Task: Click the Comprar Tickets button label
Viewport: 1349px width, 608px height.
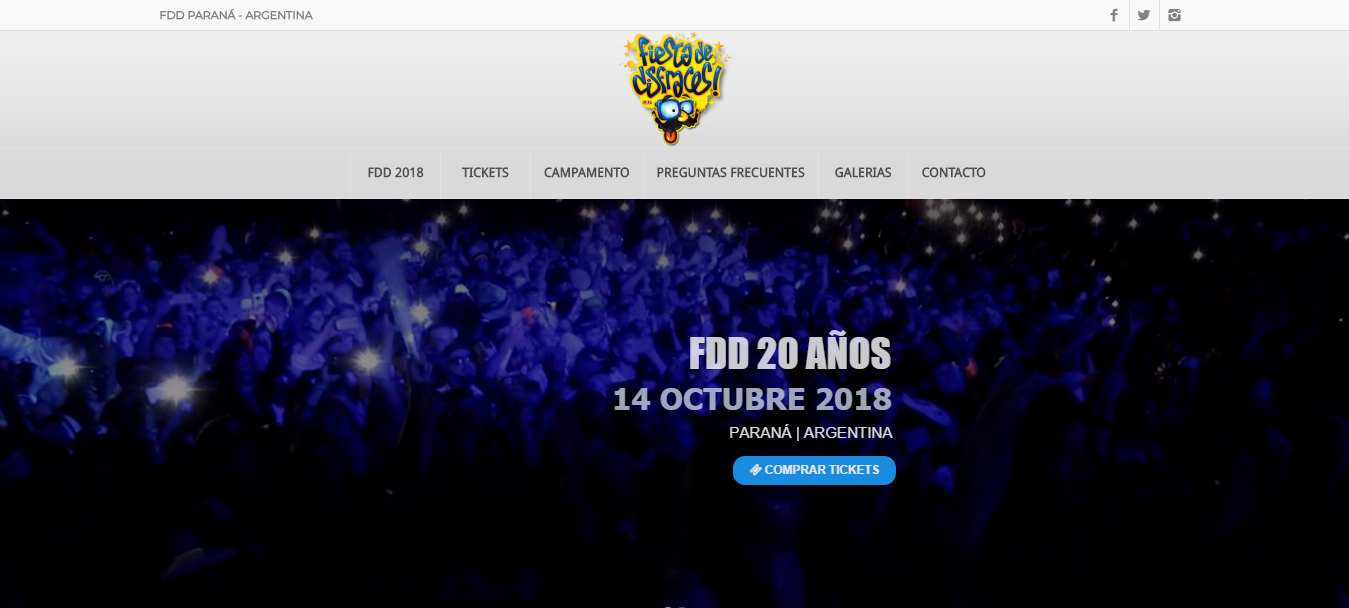Action: pyautogui.click(x=822, y=470)
